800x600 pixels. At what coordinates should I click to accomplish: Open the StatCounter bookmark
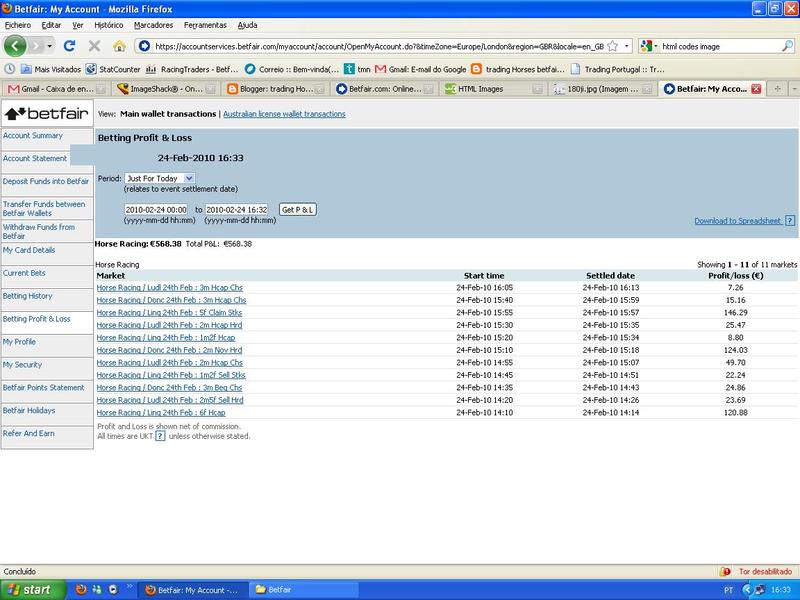113,69
